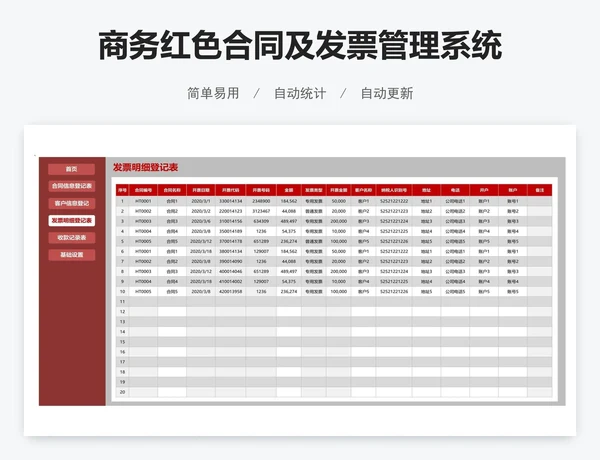600x460 pixels.
Task: Select date cell 2020/3/2 in row 2
Action: 201,211
